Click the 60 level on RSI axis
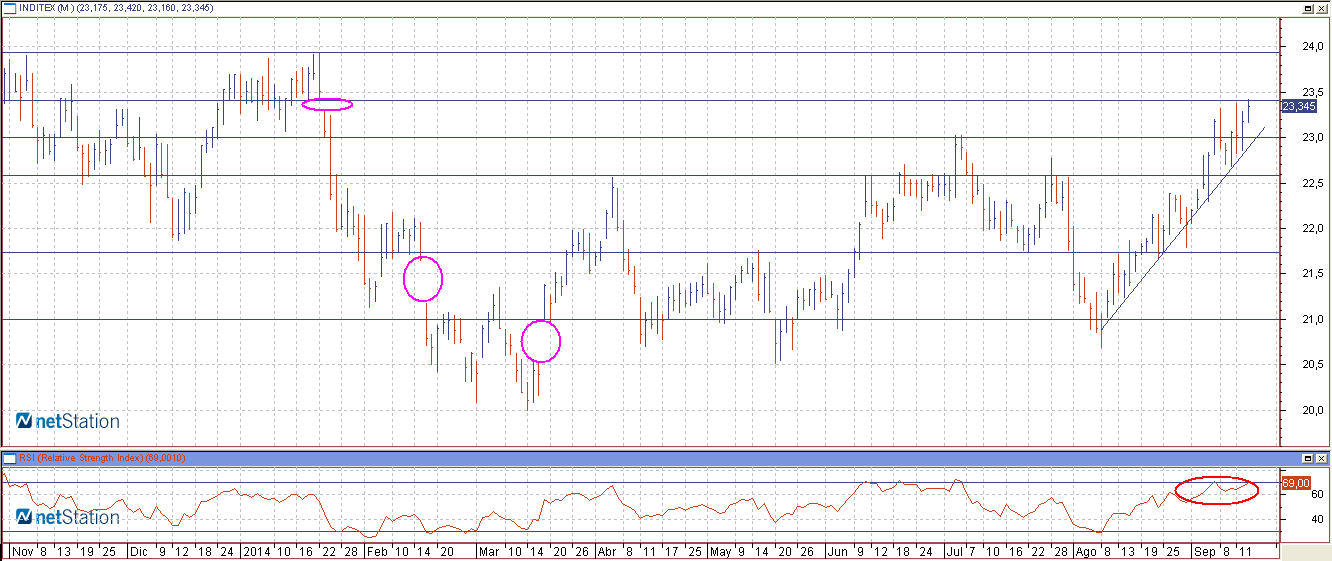 tap(1318, 495)
